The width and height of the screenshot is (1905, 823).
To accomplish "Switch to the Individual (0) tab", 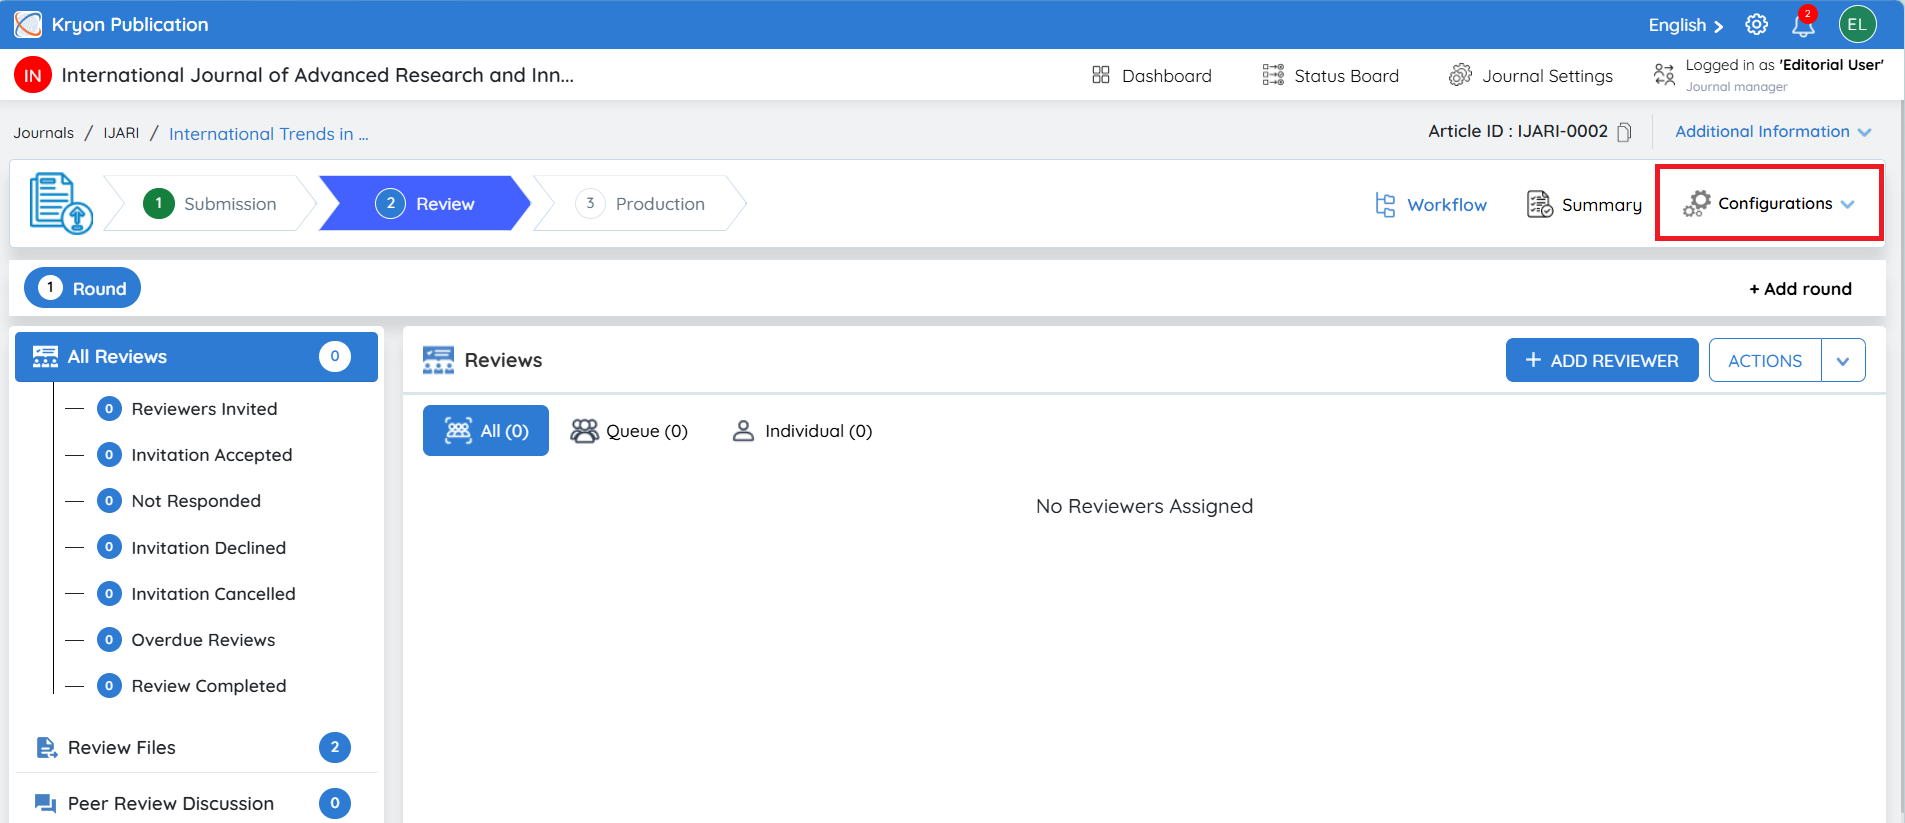I will [802, 431].
